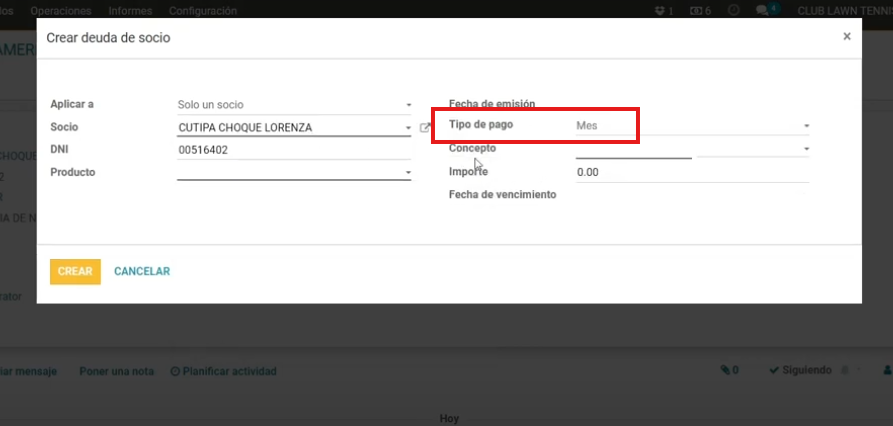893x426 pixels.
Task: Click Poner una nota
Action: [x=117, y=371]
